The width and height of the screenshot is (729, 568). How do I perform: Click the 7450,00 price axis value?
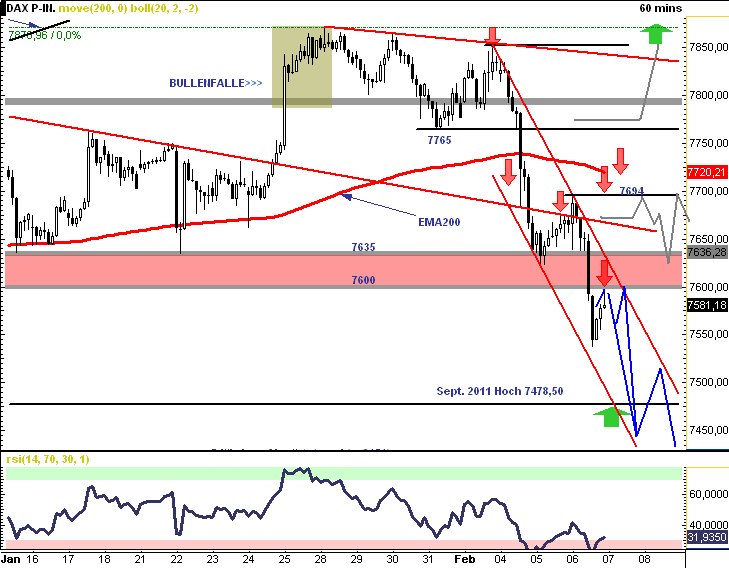point(708,430)
